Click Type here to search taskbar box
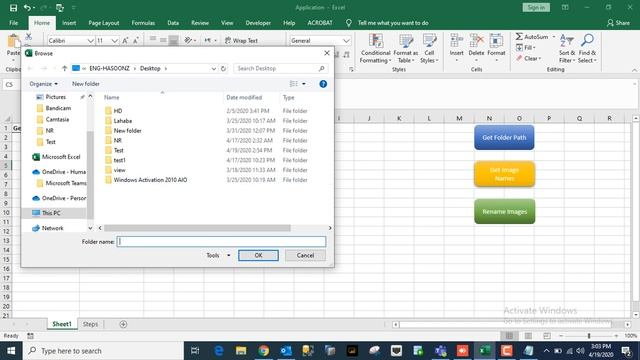The image size is (640, 360). click(x=103, y=351)
